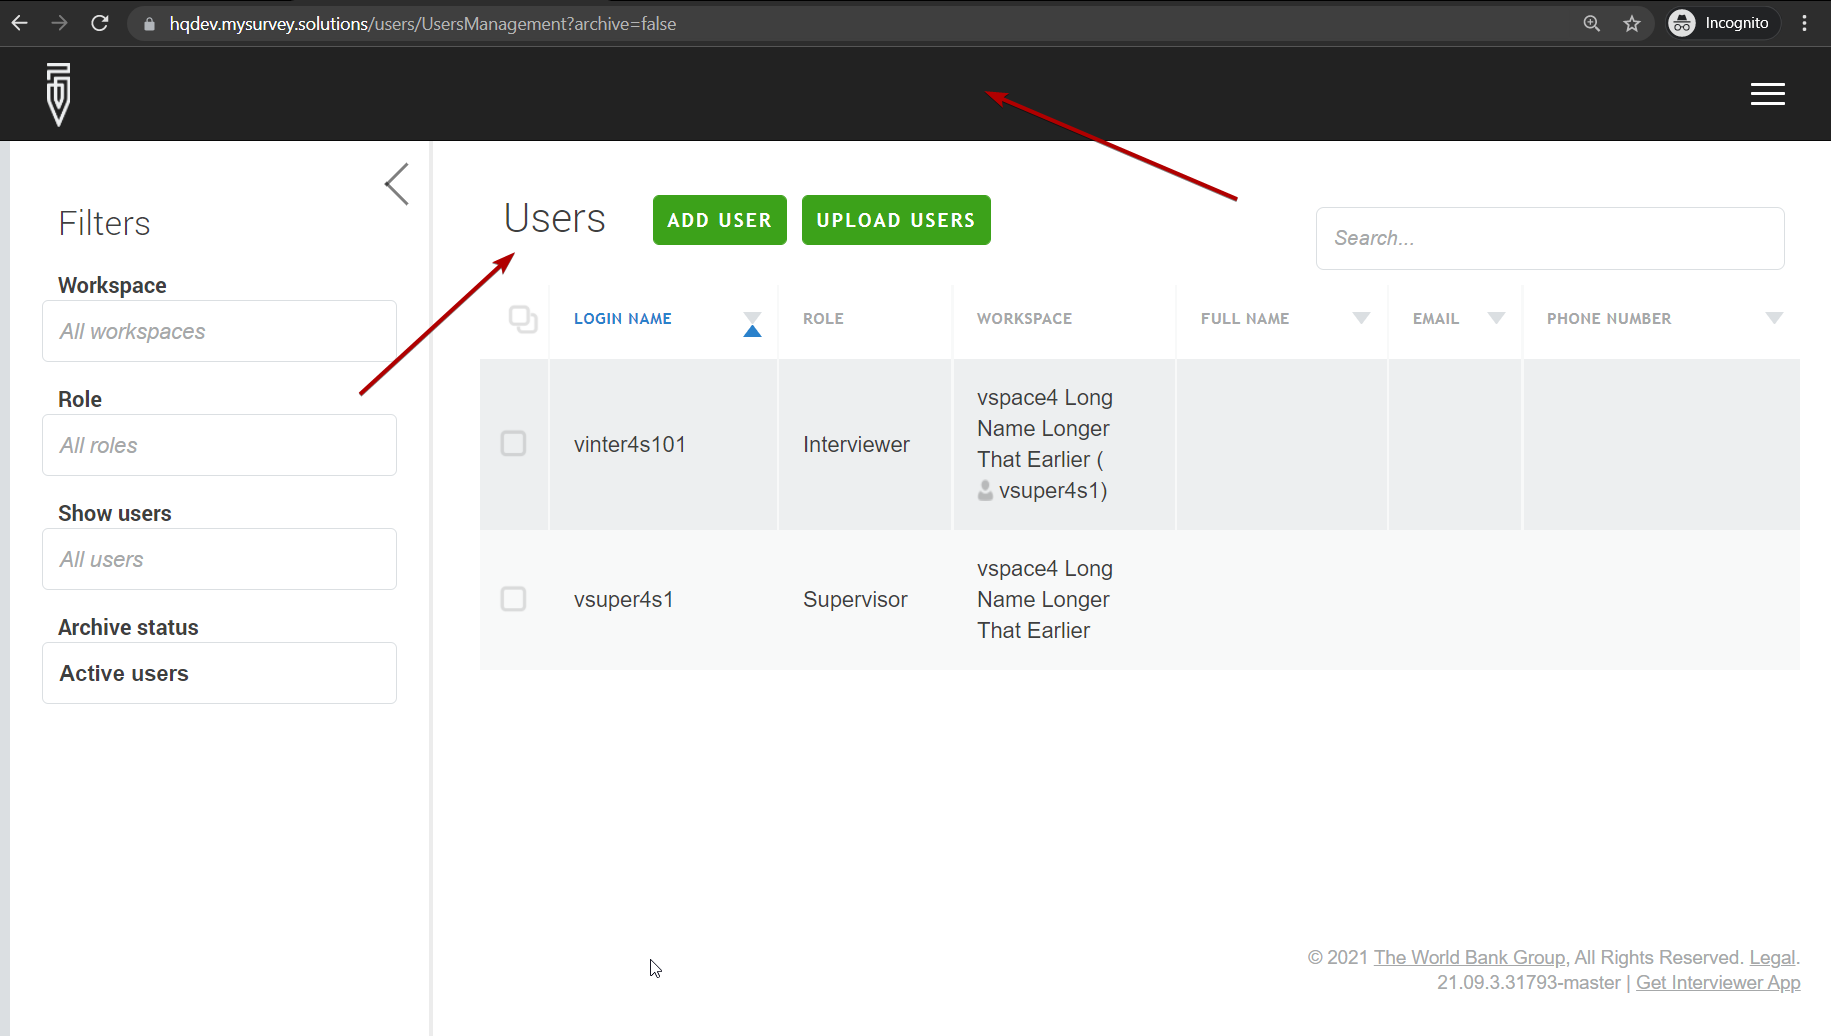Click login name vinter4s101
1831x1036 pixels.
[x=630, y=444]
